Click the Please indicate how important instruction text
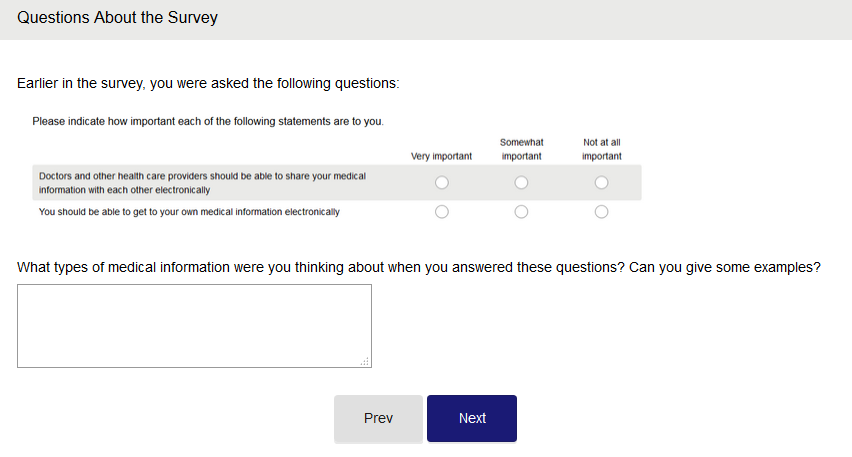Screen dimensions: 852x457 click(207, 121)
